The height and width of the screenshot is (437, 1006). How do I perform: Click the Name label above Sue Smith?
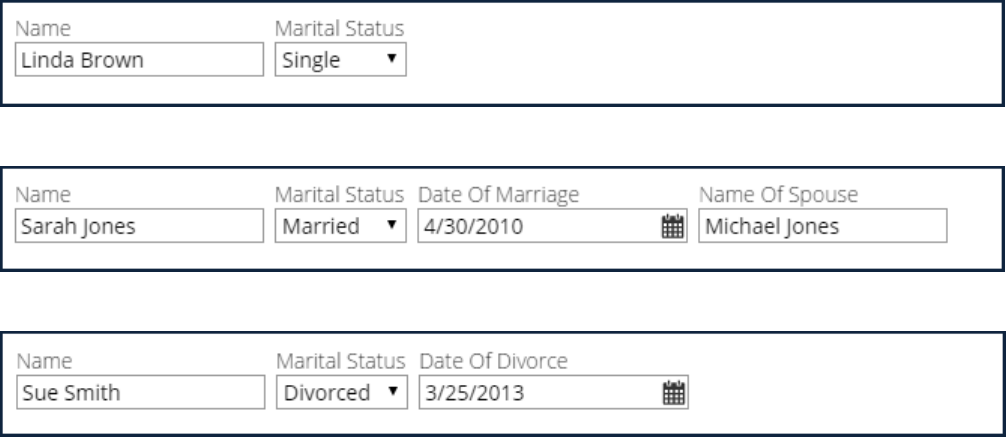click(x=38, y=361)
